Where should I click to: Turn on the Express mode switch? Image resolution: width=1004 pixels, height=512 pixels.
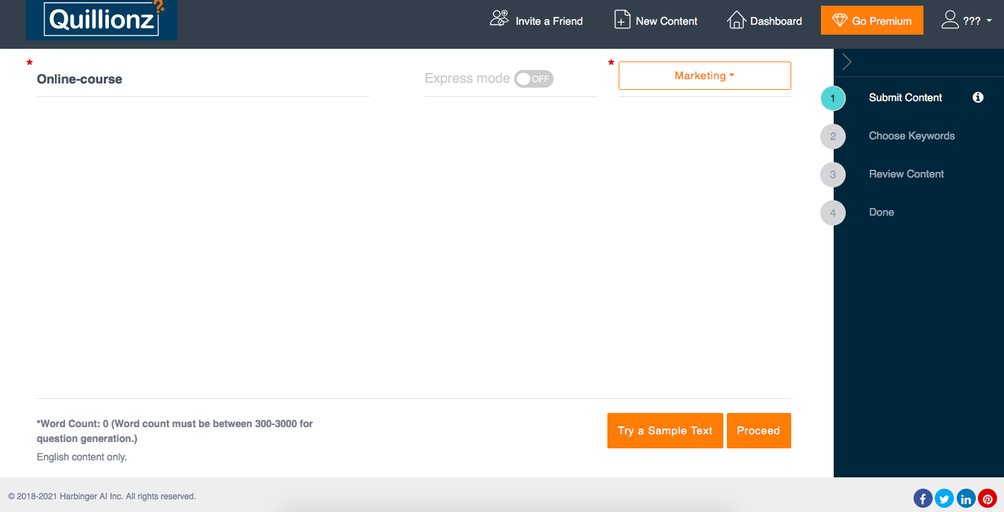[533, 79]
